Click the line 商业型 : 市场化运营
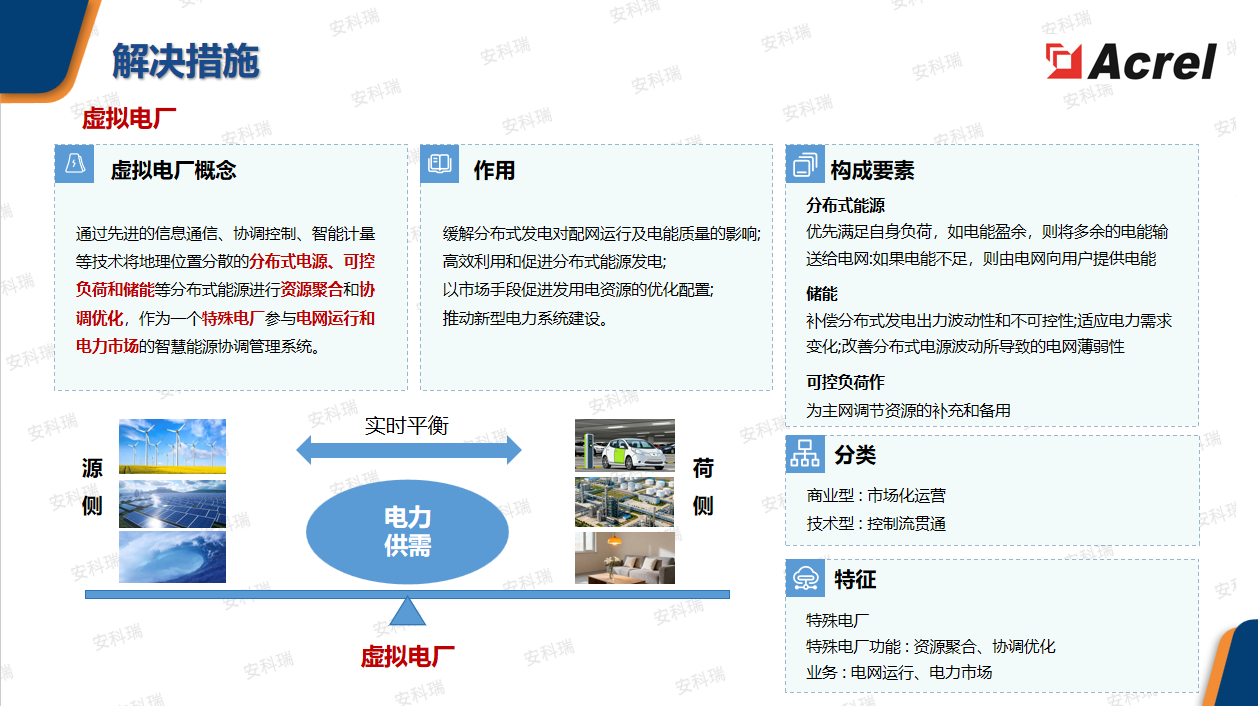 click(876, 495)
